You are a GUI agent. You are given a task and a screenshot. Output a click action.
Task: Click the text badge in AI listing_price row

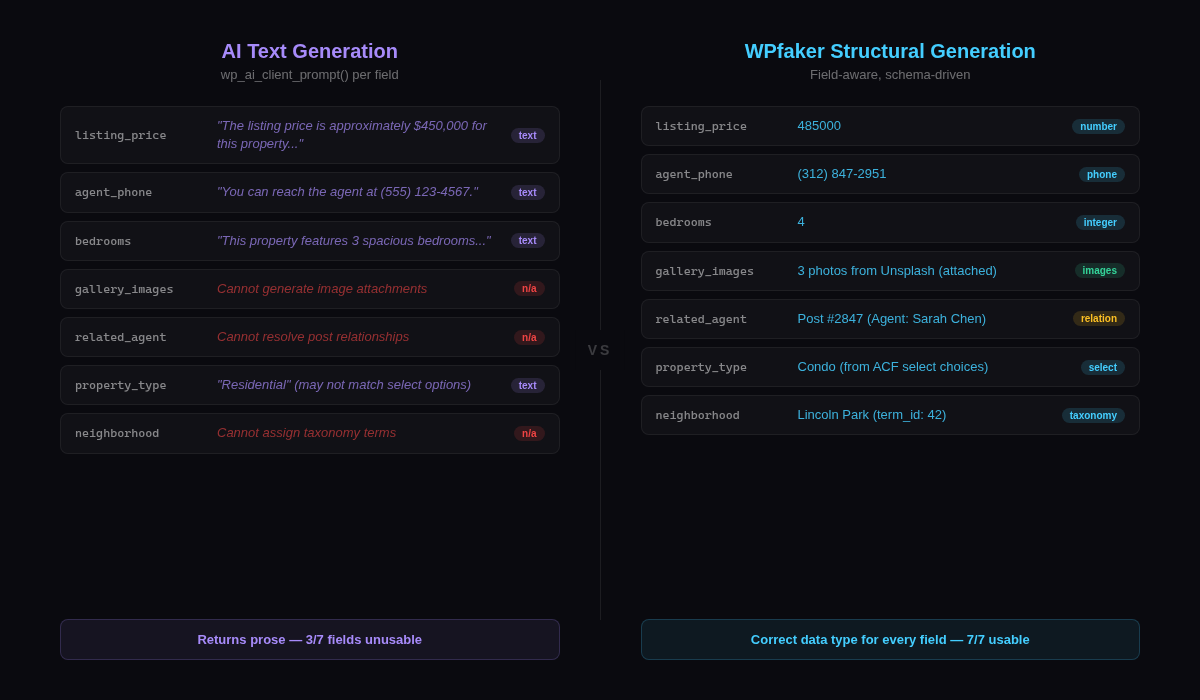point(528,135)
